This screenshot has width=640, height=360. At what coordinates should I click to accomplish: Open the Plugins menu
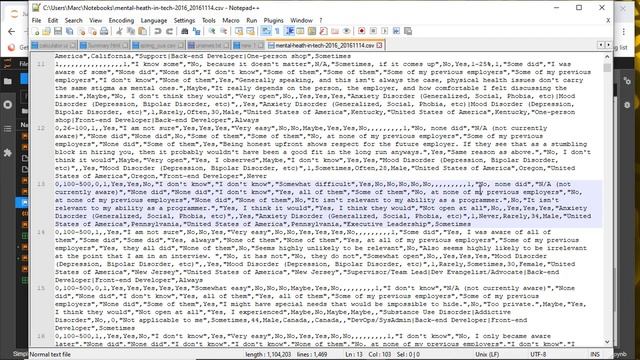pyautogui.click(x=273, y=20)
